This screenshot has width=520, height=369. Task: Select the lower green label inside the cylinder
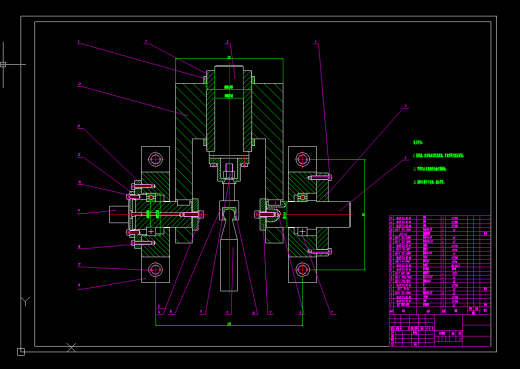pyautogui.click(x=228, y=96)
